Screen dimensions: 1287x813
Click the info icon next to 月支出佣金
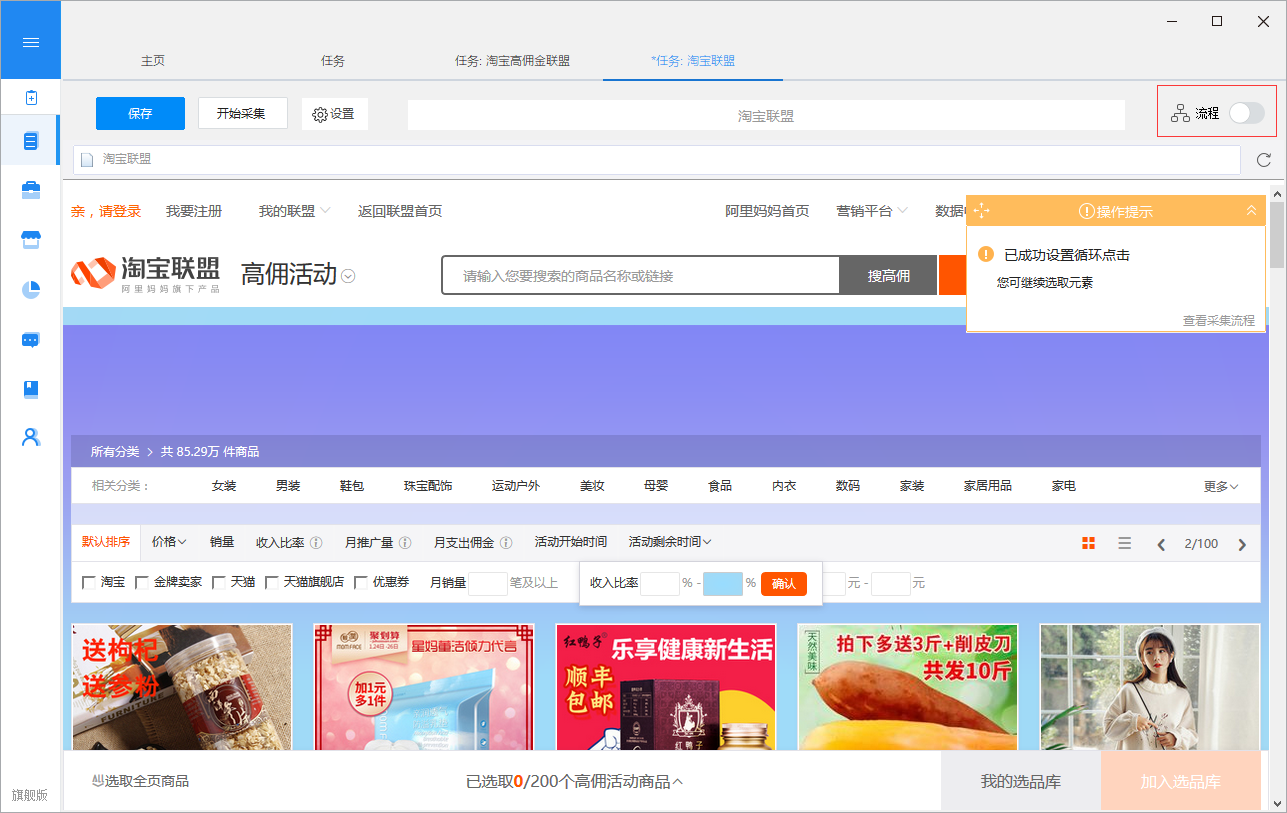[x=506, y=543]
